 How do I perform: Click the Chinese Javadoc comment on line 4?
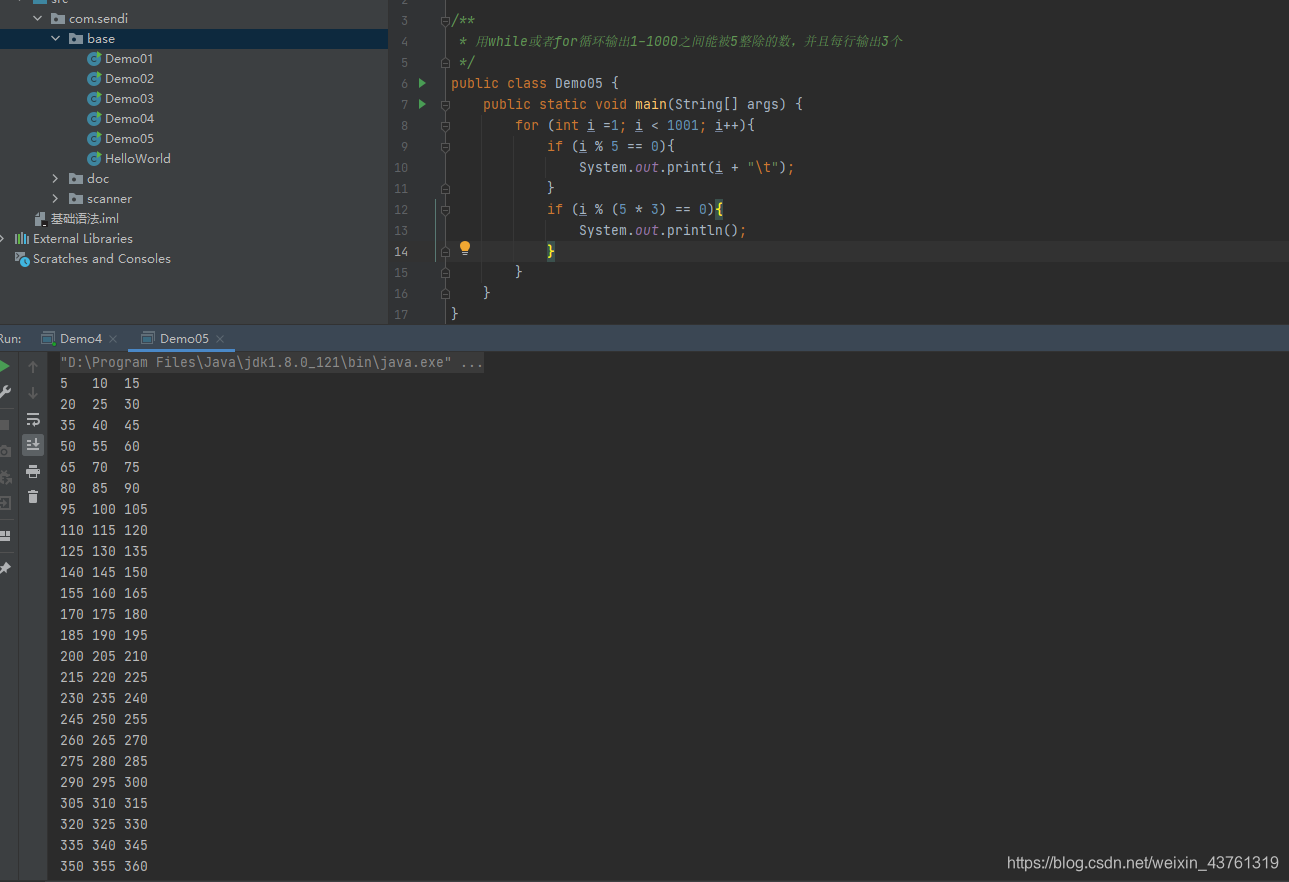tap(681, 41)
